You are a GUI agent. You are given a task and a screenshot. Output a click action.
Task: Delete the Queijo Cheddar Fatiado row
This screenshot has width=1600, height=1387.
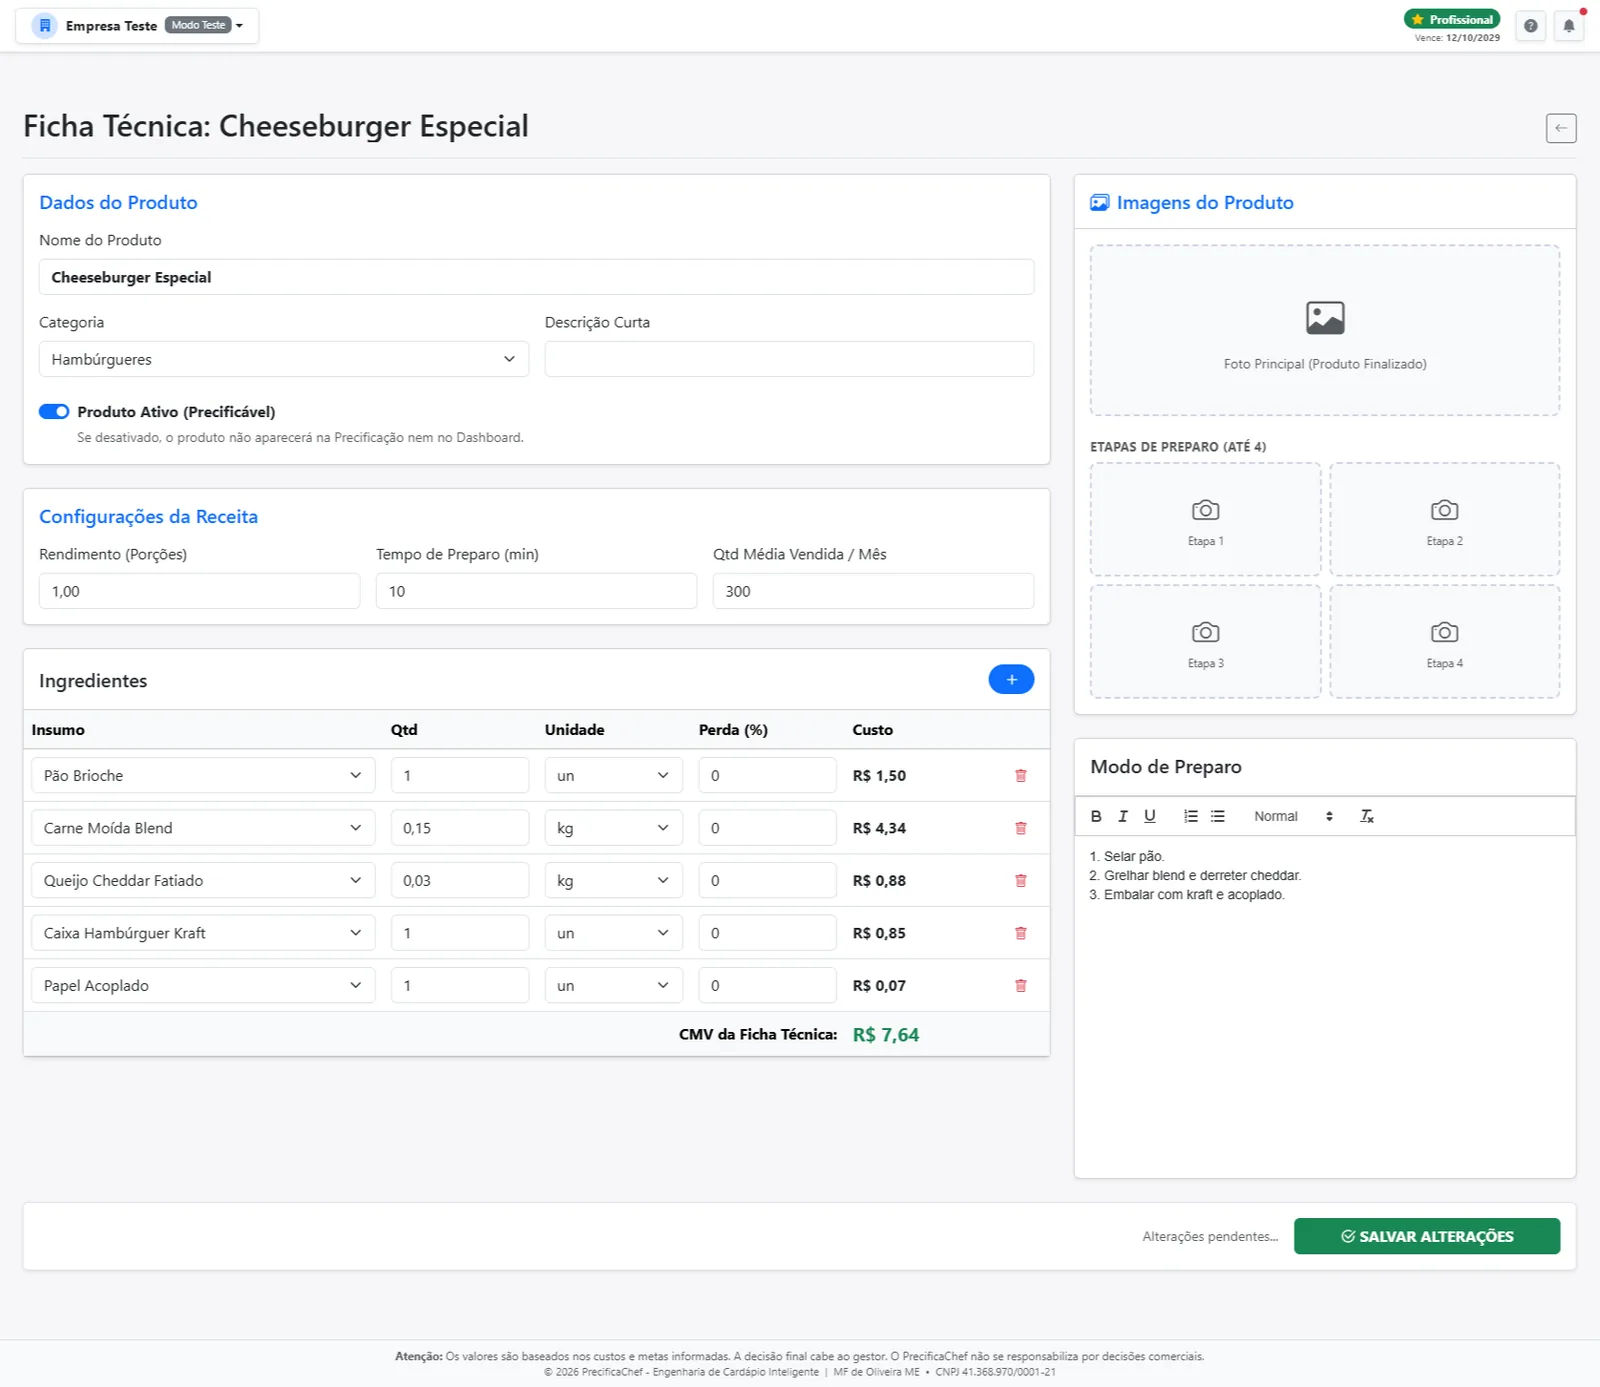[x=1020, y=881]
